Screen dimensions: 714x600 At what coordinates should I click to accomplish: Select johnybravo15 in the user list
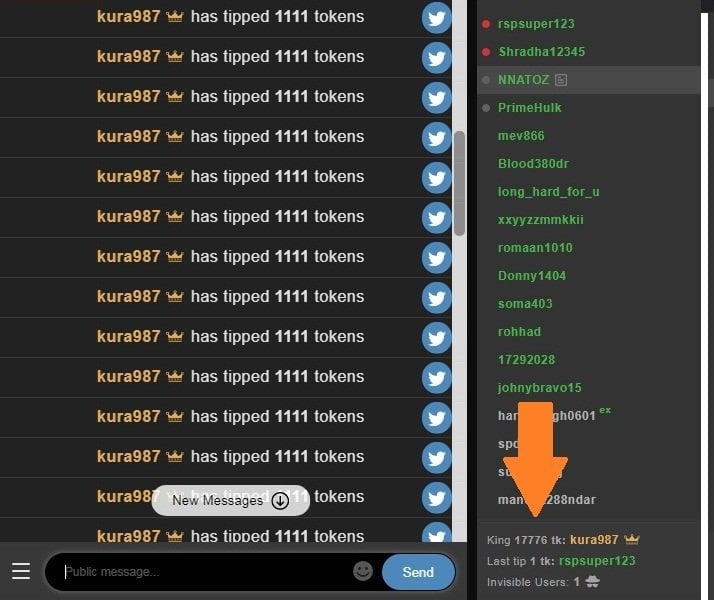pyautogui.click(x=540, y=388)
